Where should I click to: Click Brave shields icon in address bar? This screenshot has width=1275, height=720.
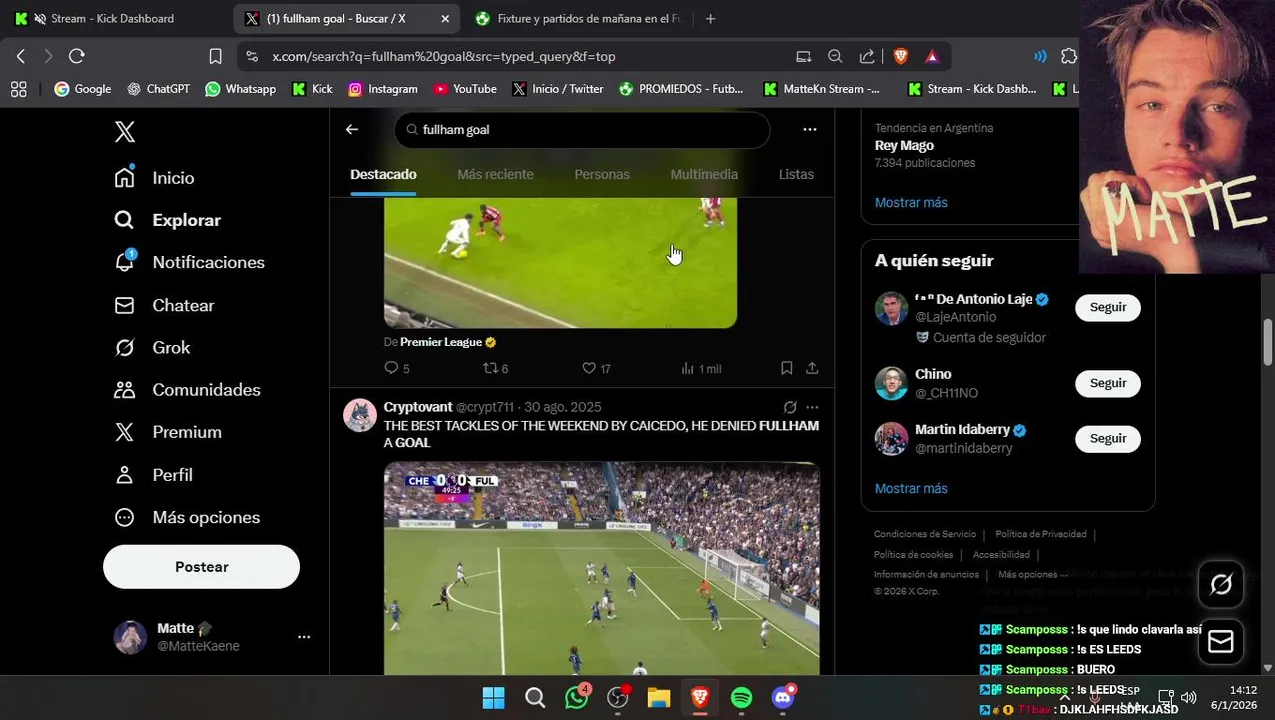coord(900,56)
